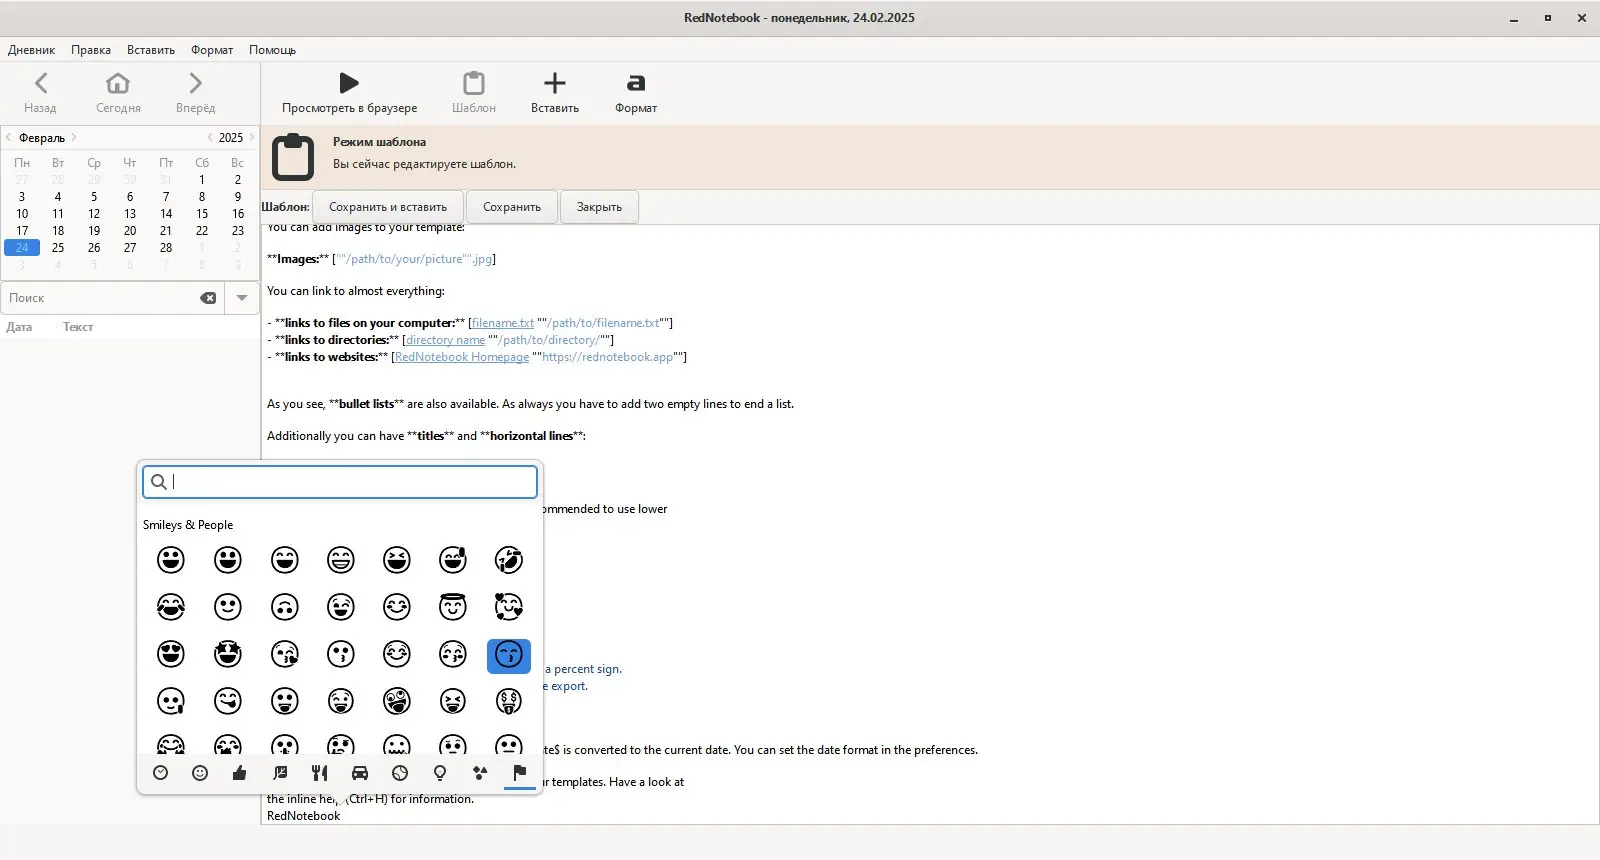Expand the search field dropdown arrow
The width and height of the screenshot is (1600, 860).
[242, 298]
